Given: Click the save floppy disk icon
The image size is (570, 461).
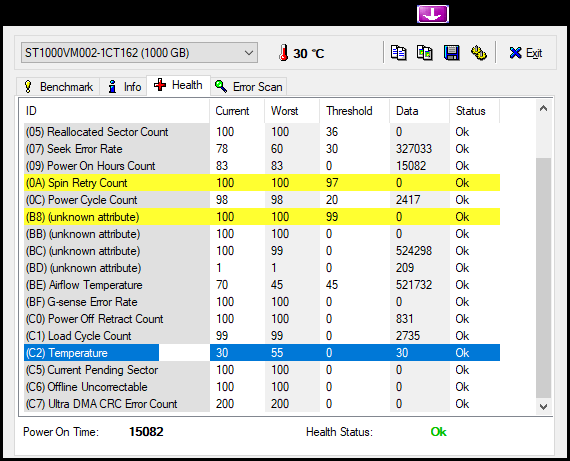Looking at the screenshot, I should [x=451, y=53].
